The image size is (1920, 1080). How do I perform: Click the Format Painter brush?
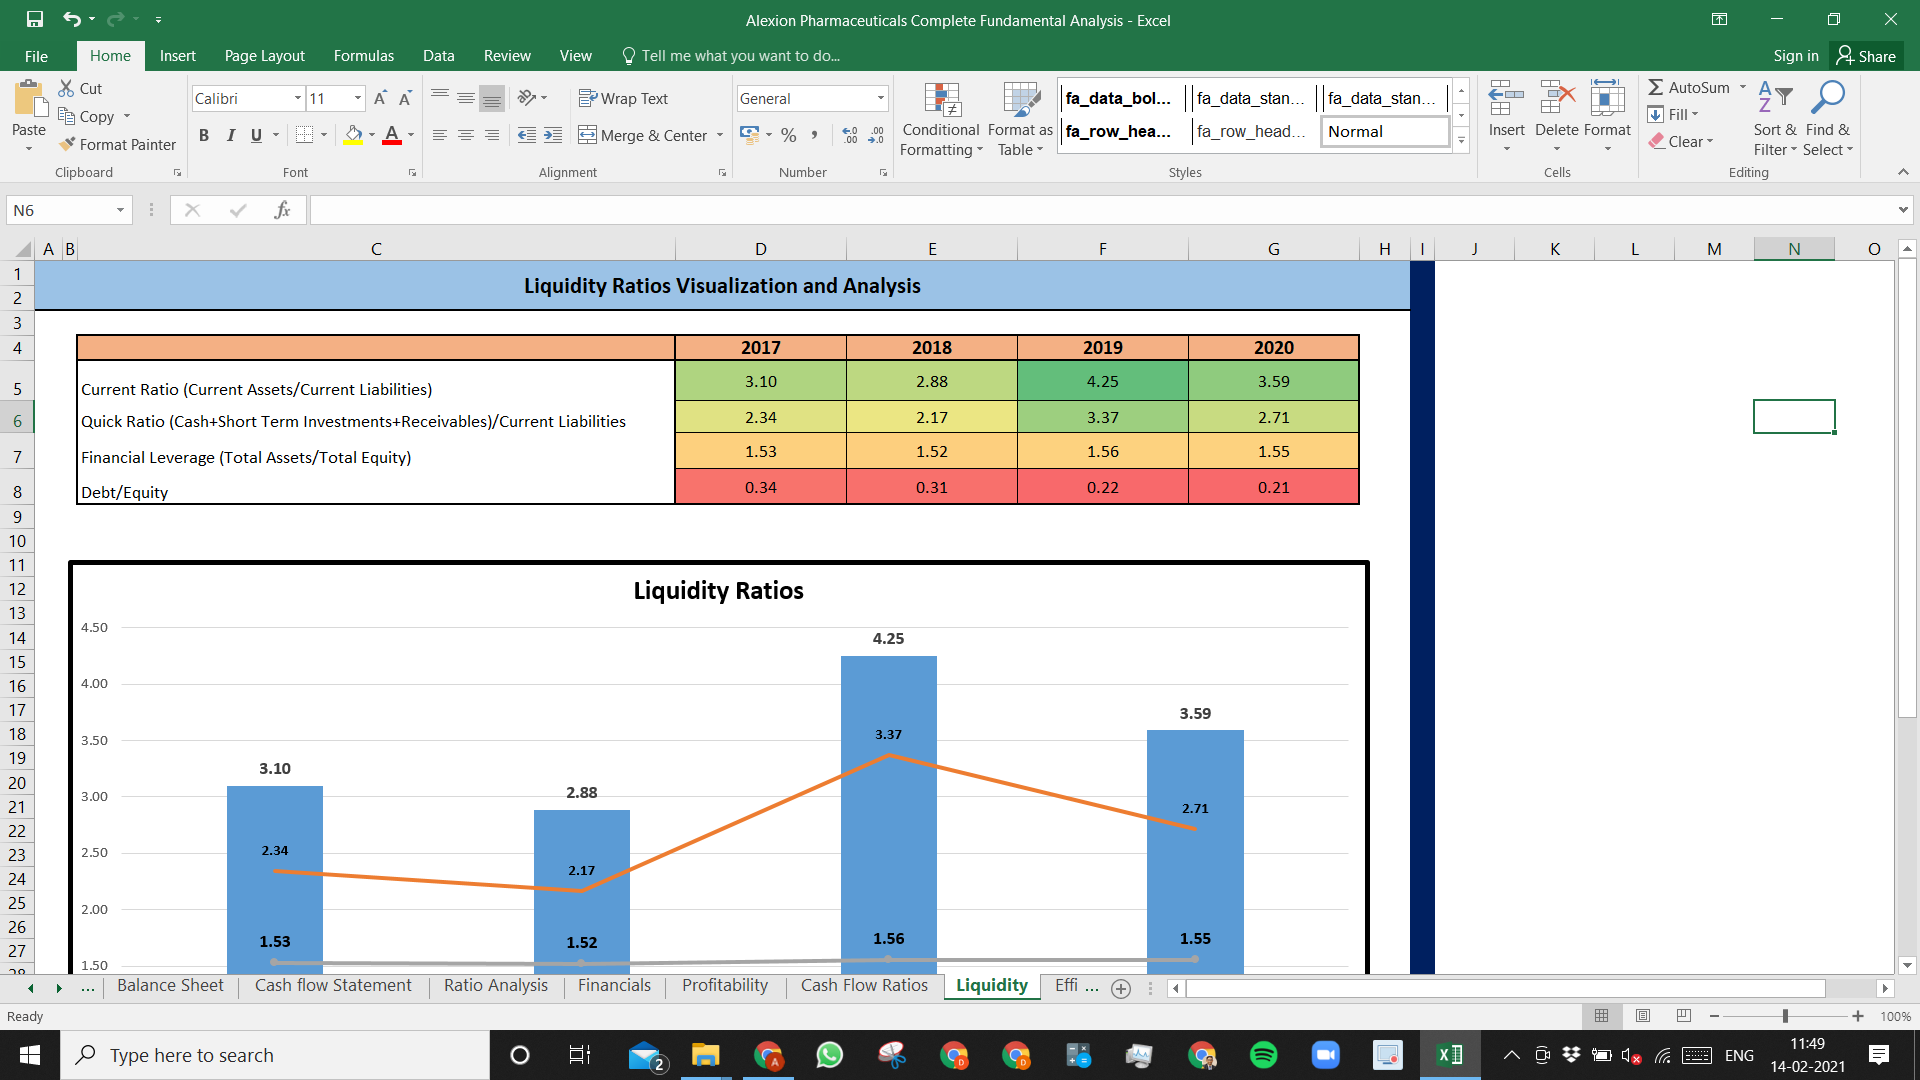67,144
